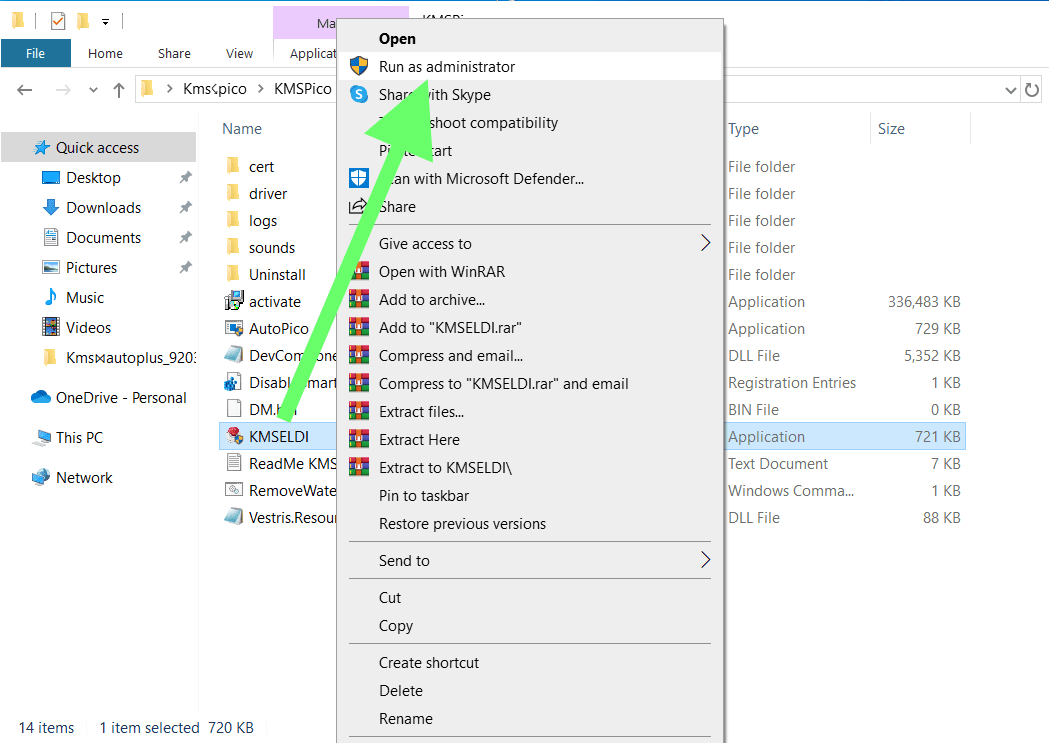This screenshot has width=1049, height=743.
Task: Click the AutoPico application icon
Action: pos(234,328)
